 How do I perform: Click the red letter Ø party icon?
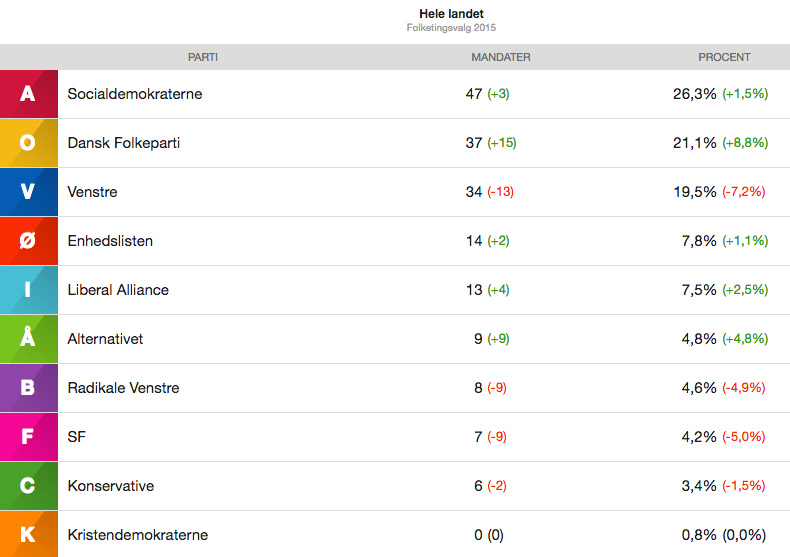(x=28, y=241)
